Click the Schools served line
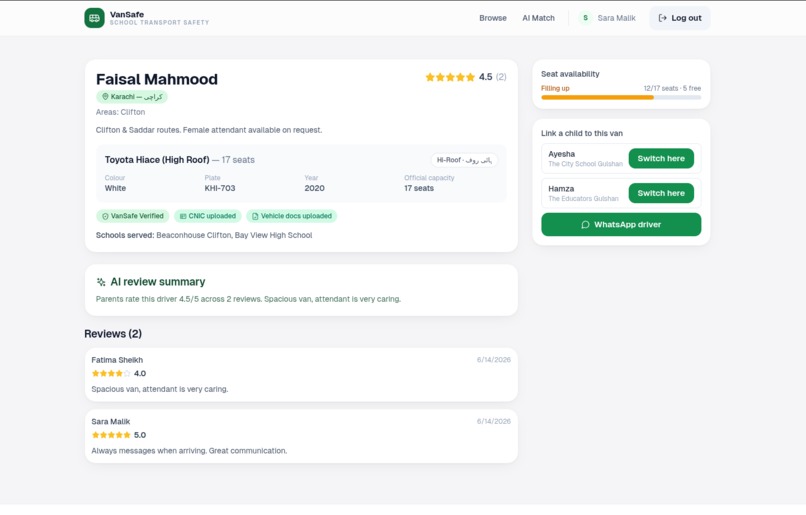 (x=204, y=235)
